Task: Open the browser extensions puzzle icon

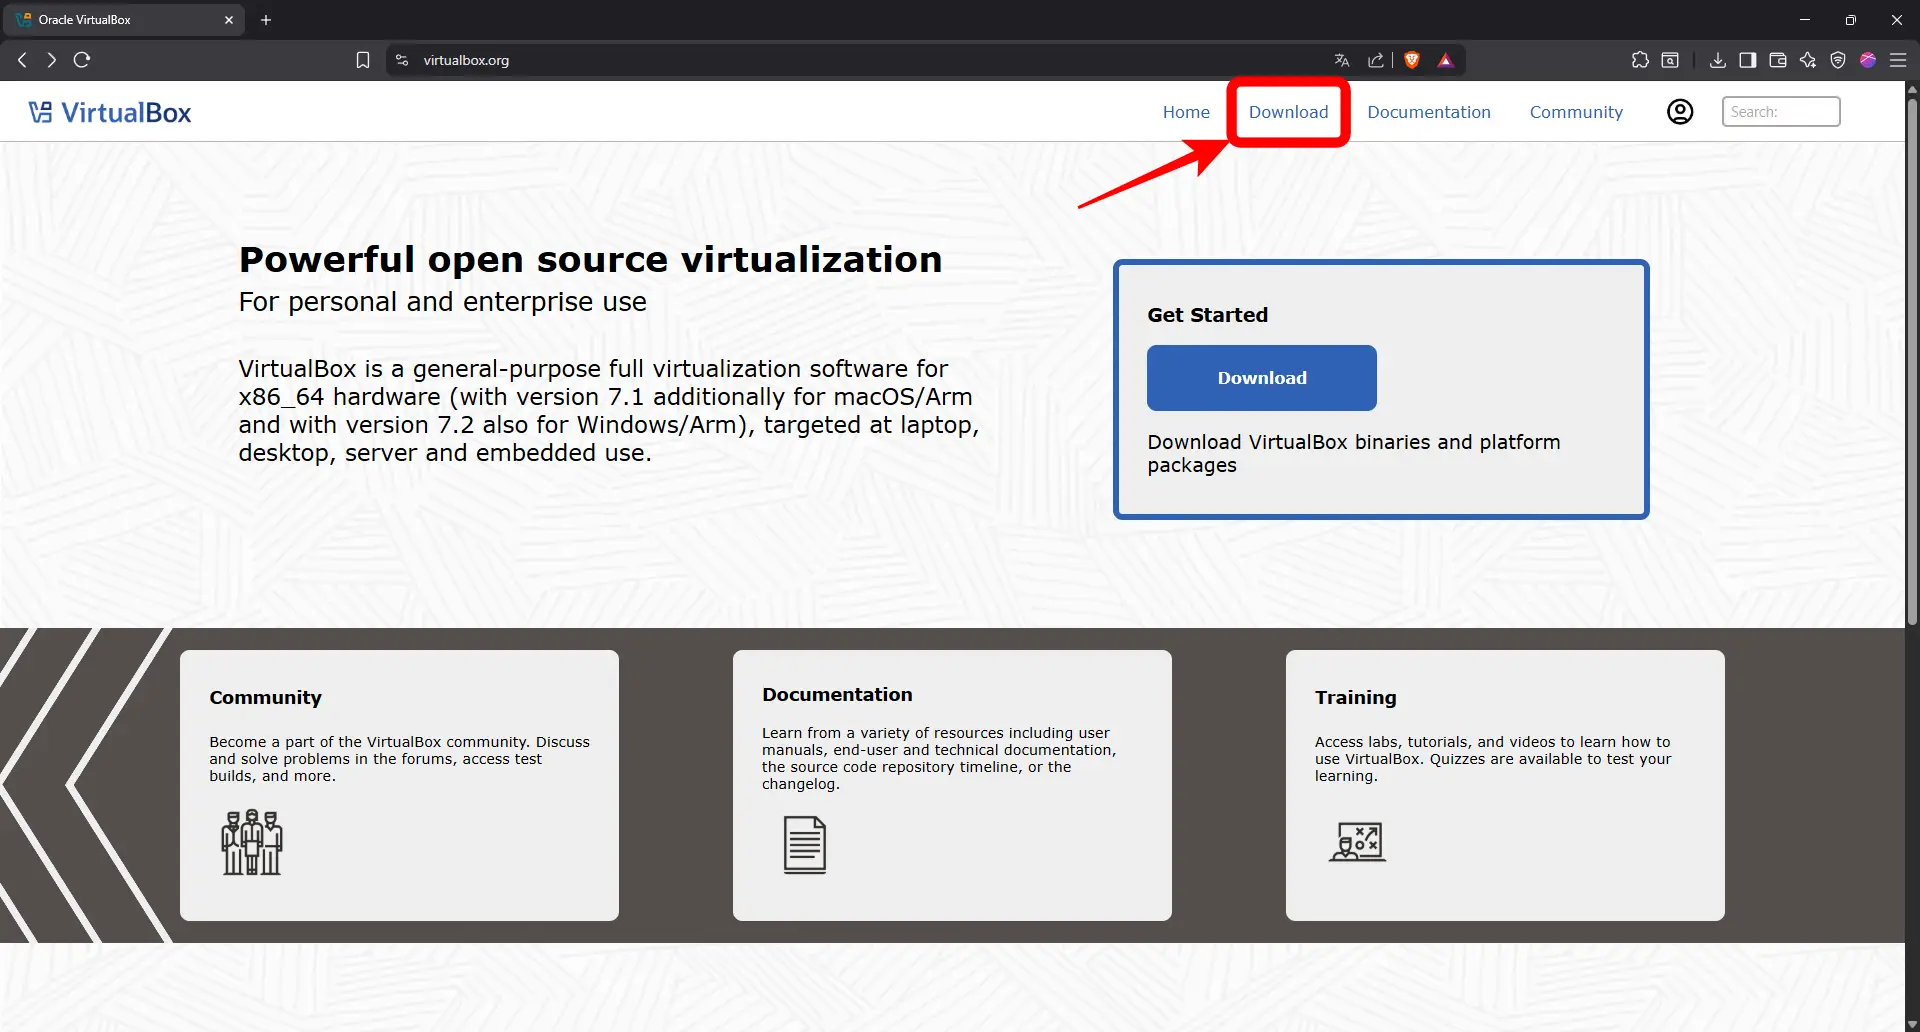Action: (1640, 60)
